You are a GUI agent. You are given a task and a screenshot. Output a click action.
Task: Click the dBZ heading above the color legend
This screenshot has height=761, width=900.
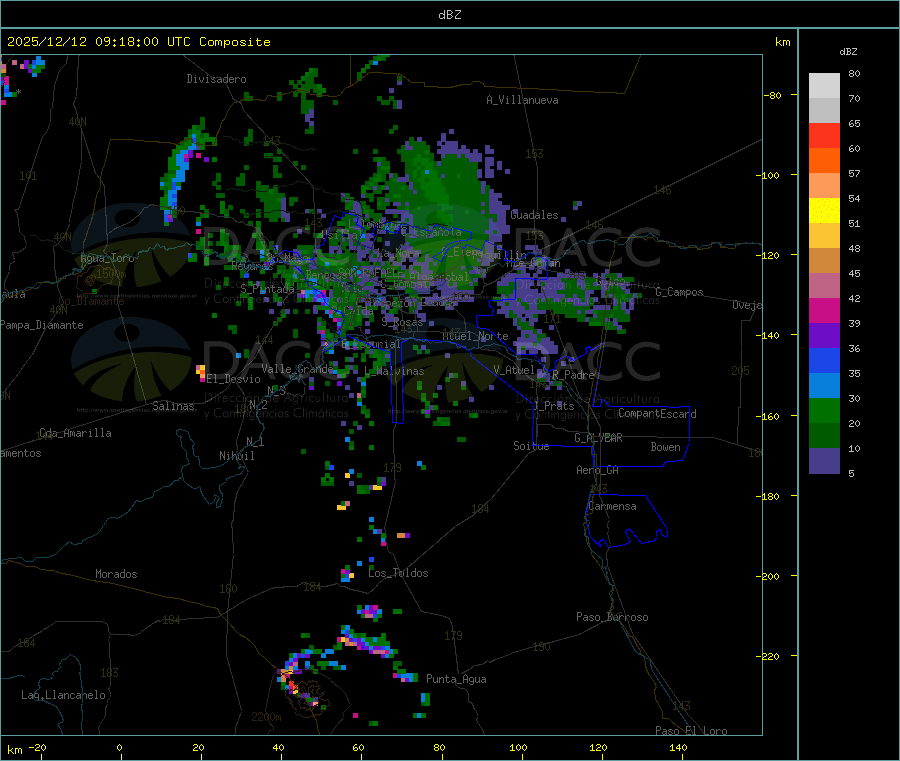click(848, 52)
